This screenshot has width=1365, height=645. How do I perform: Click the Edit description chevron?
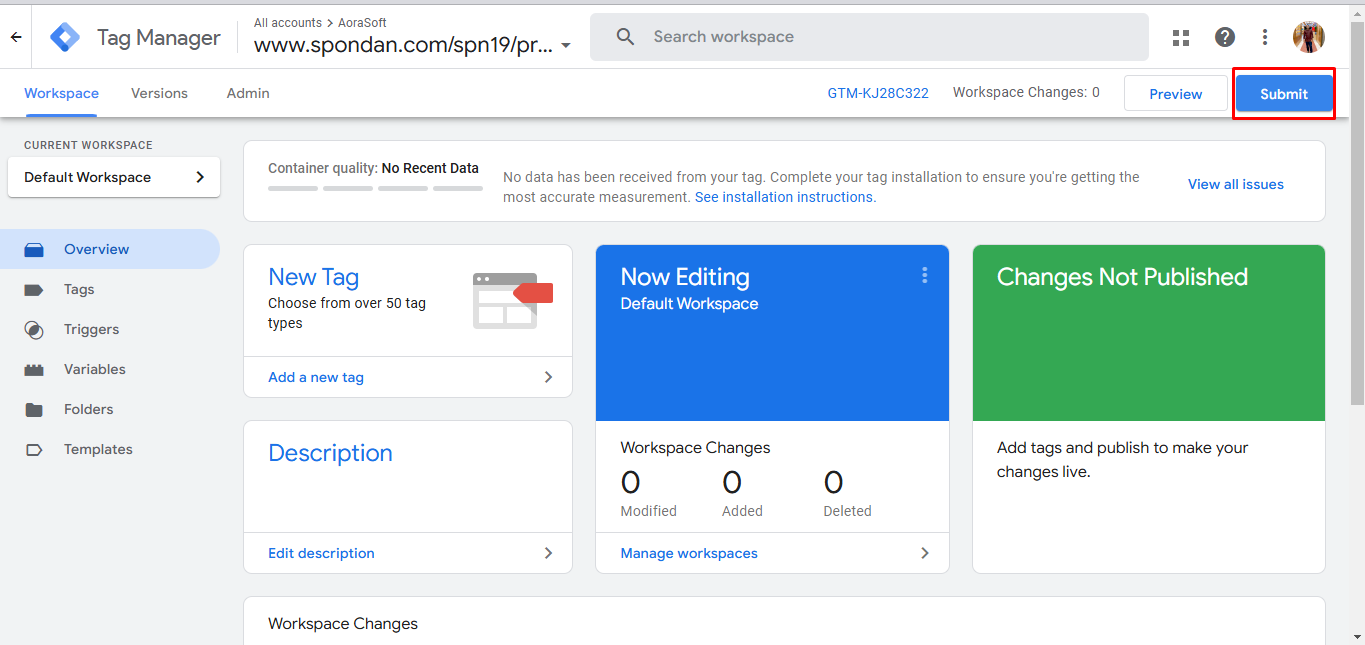coord(548,553)
